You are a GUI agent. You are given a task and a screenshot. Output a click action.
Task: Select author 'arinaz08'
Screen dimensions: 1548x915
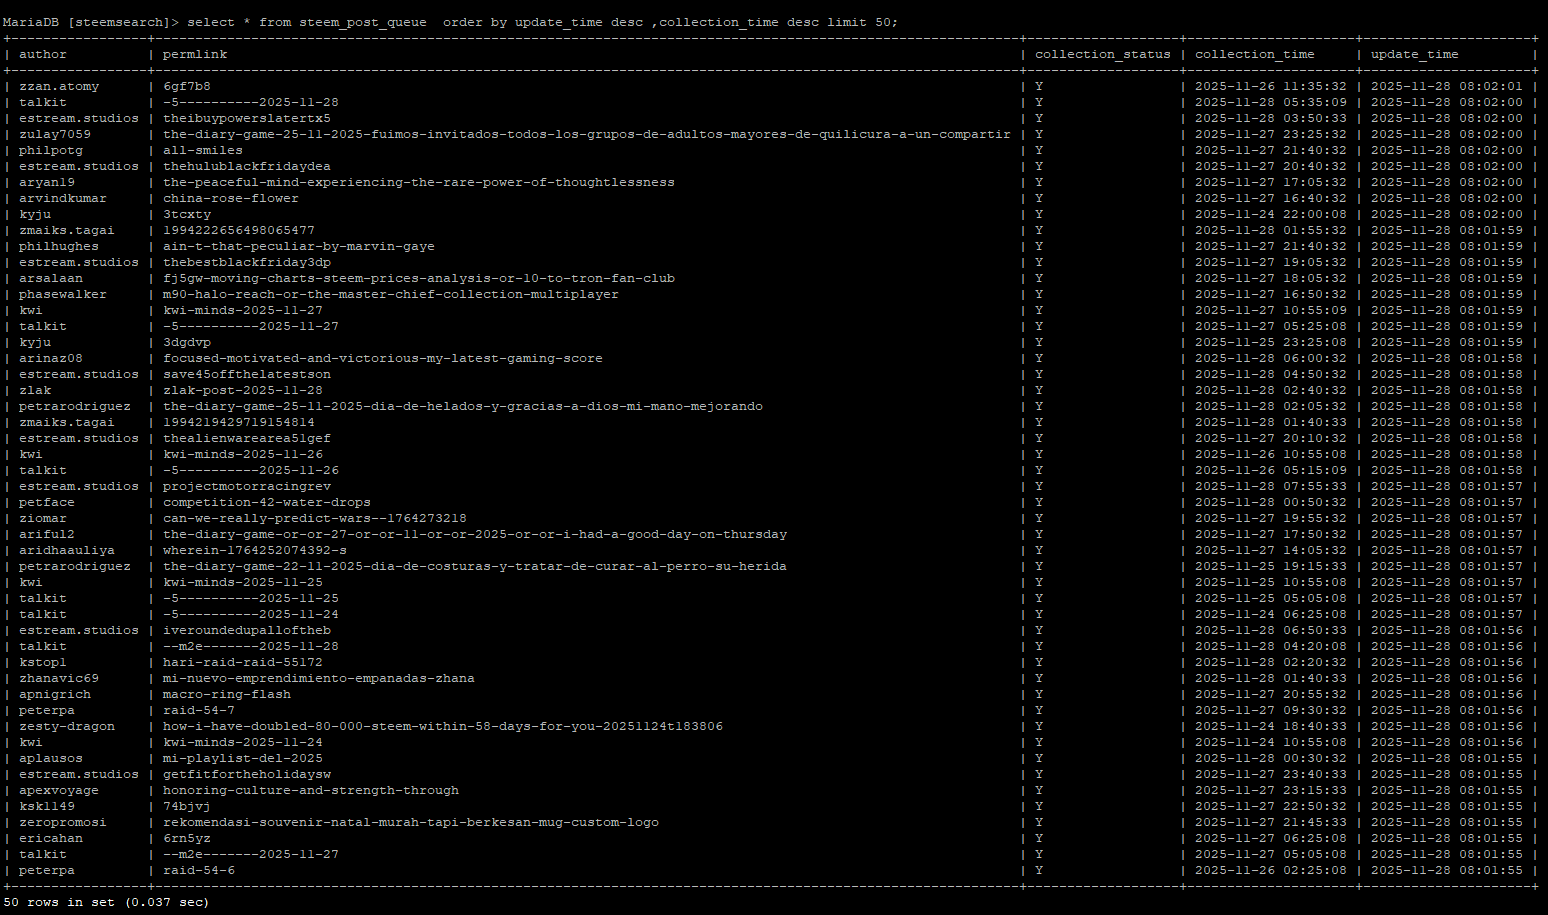pos(51,358)
